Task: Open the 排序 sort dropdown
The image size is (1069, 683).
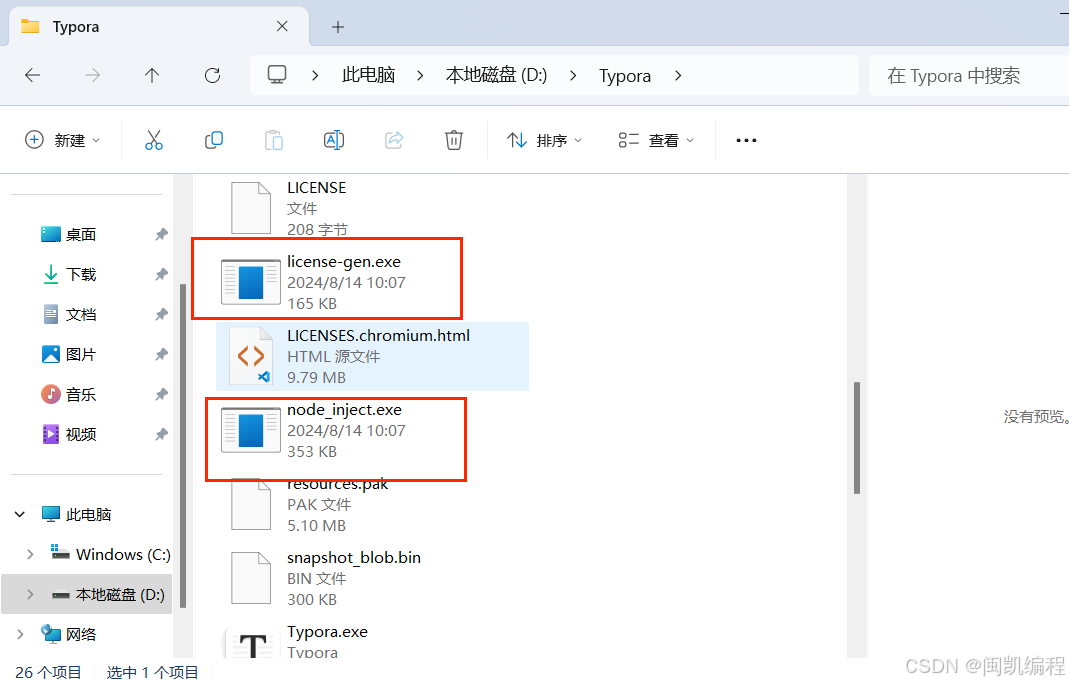Action: [x=544, y=140]
